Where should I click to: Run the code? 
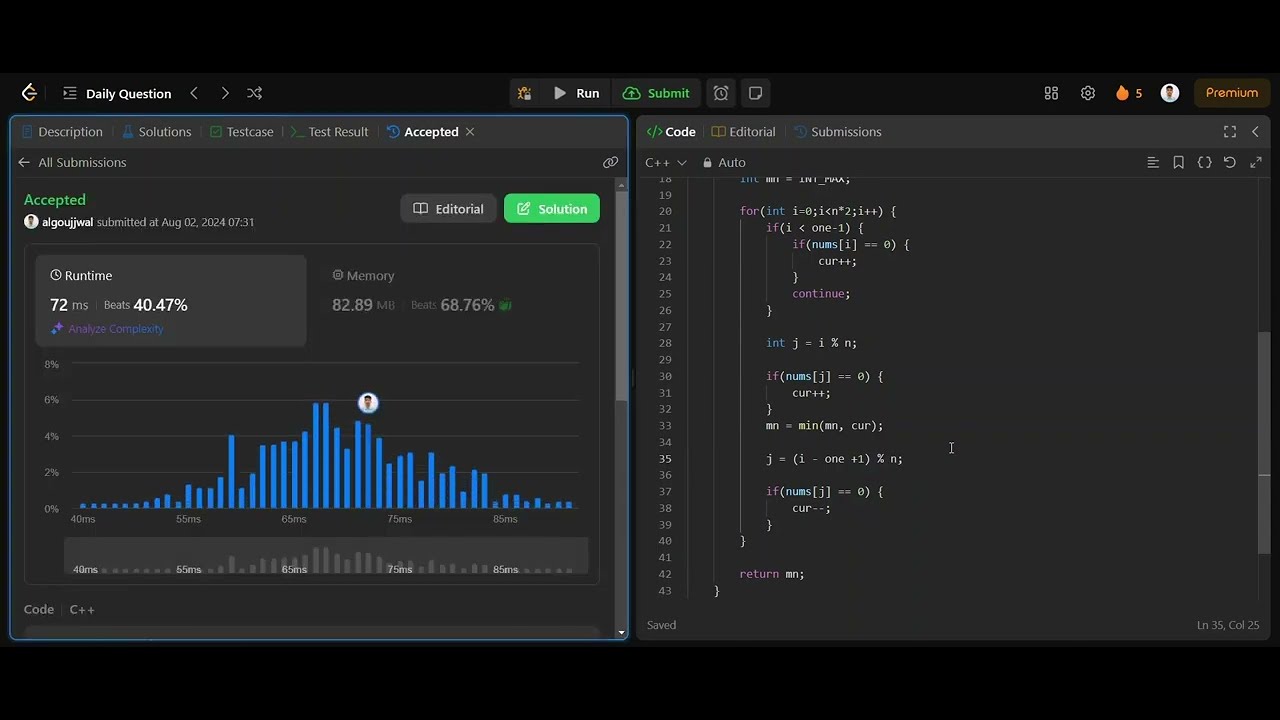click(576, 93)
